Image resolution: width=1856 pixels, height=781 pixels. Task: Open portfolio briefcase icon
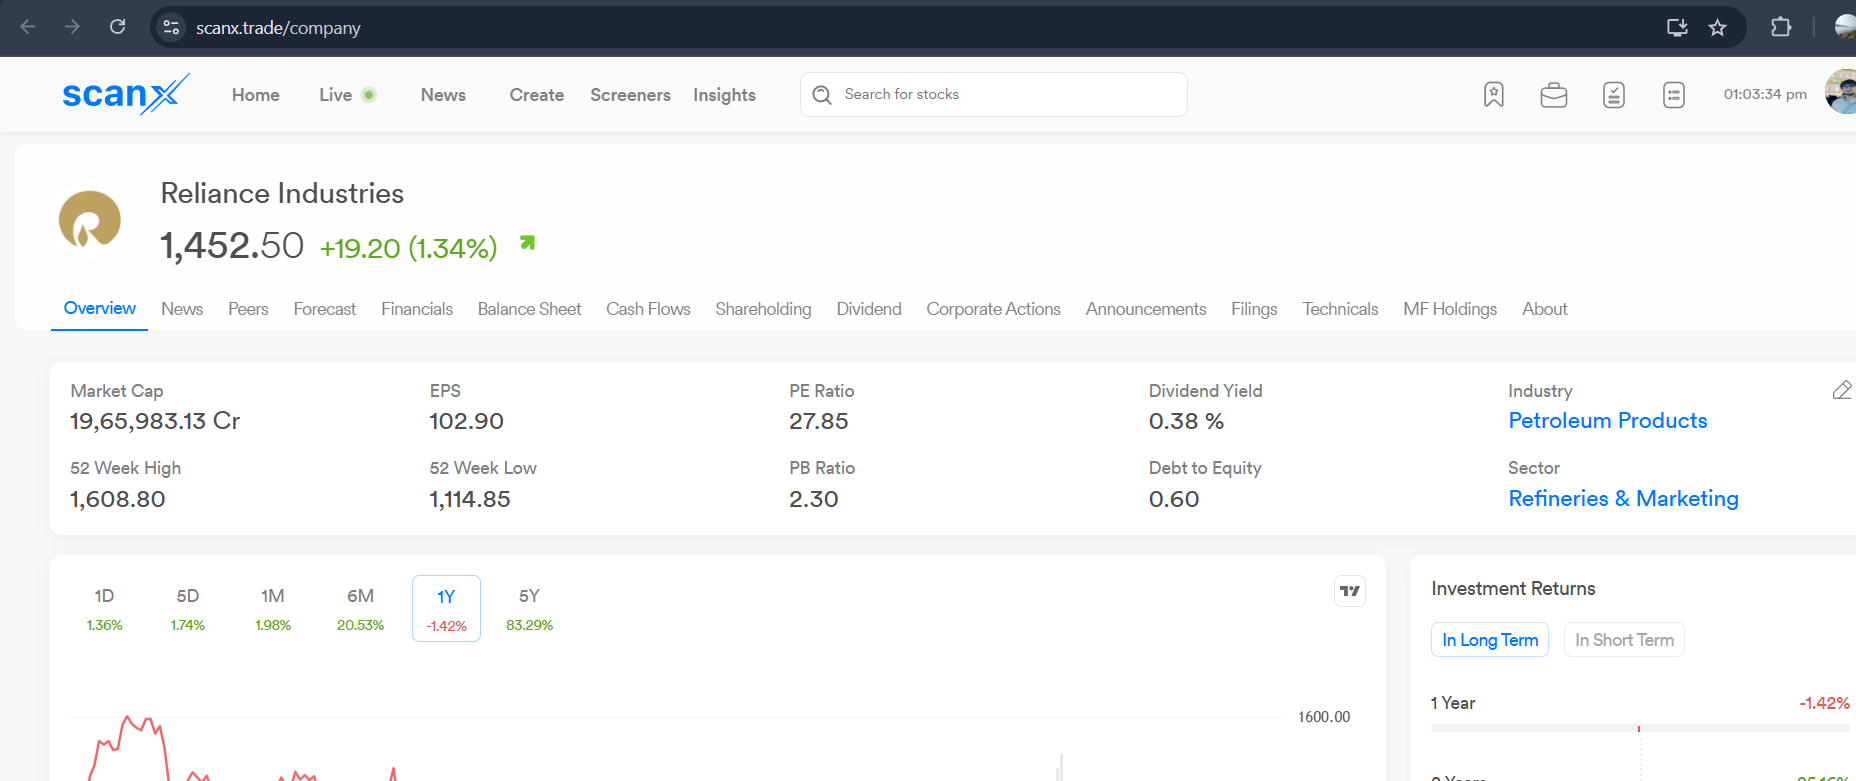[x=1554, y=95]
